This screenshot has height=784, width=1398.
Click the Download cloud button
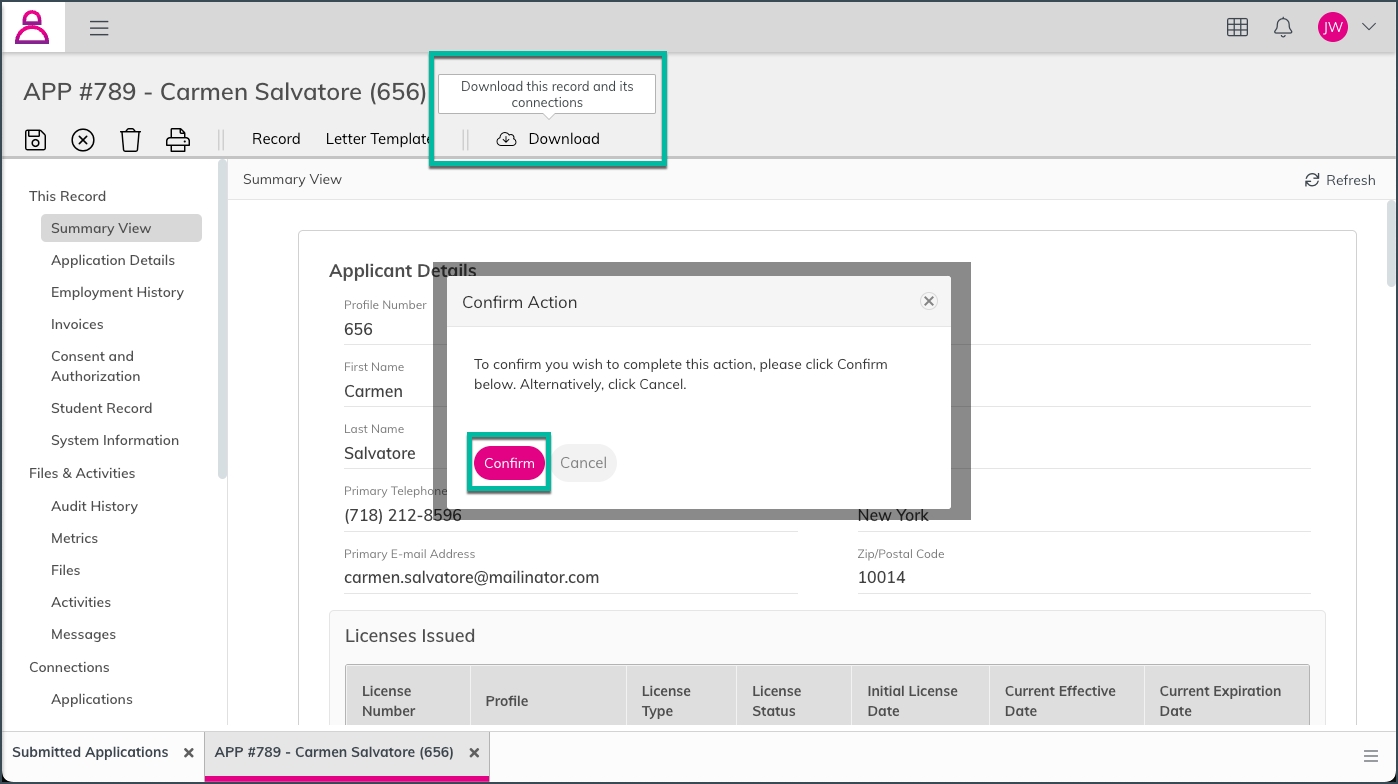click(548, 139)
